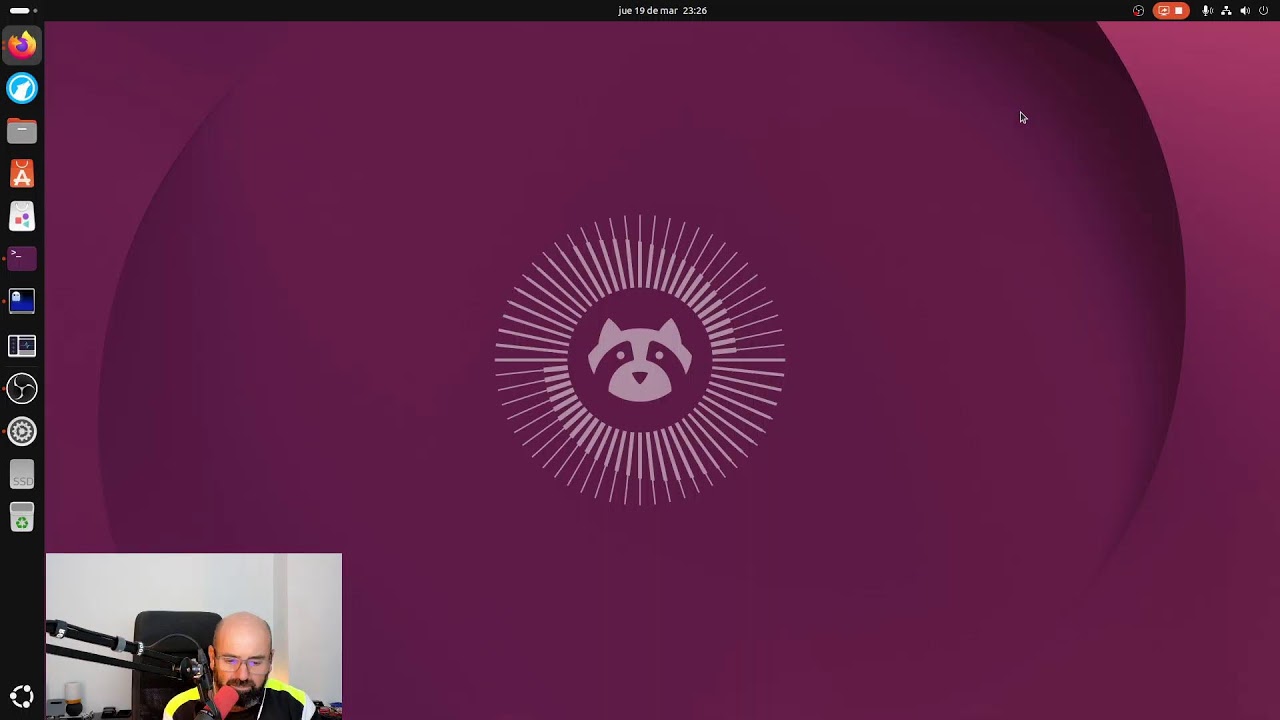Open the Terminal from the dock
This screenshot has width=1280, height=720.
click(22, 259)
